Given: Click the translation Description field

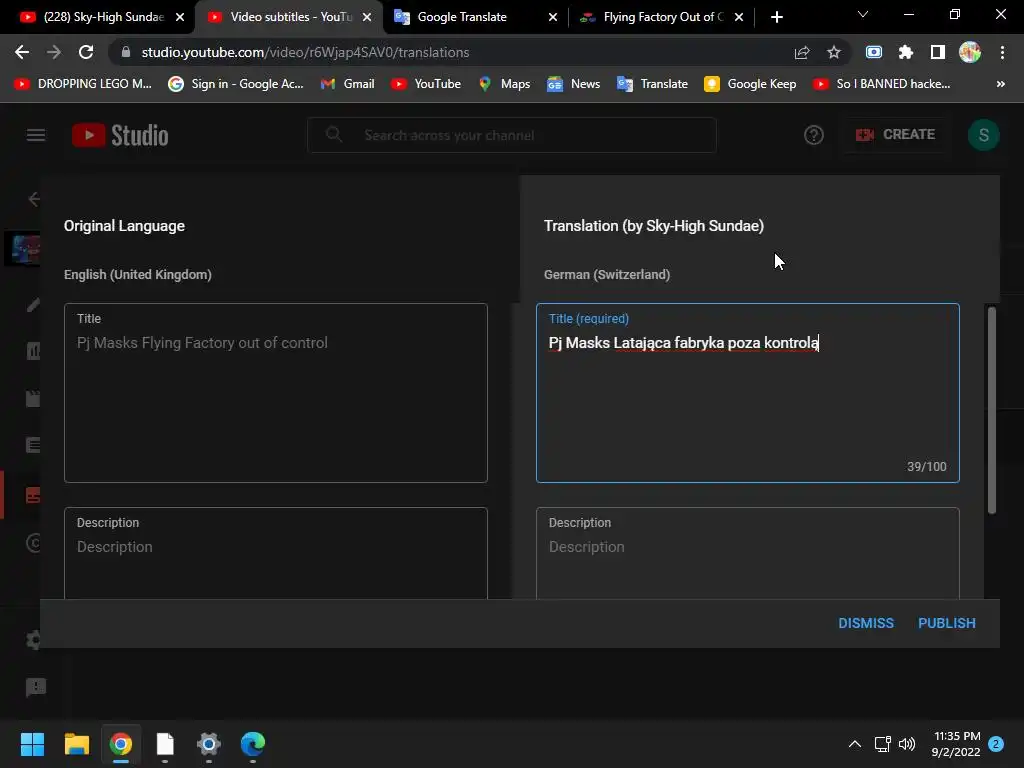Looking at the screenshot, I should (x=747, y=553).
